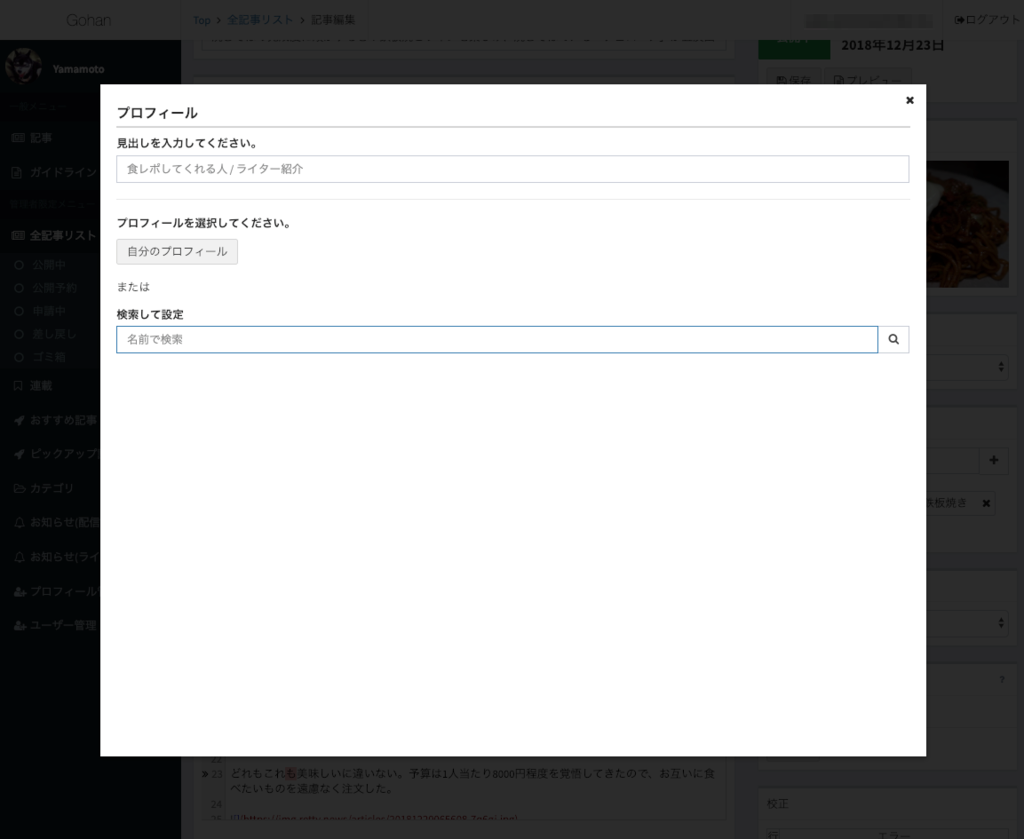The height and width of the screenshot is (839, 1024).
Task: Click the 見出し heading input field
Action: point(513,169)
